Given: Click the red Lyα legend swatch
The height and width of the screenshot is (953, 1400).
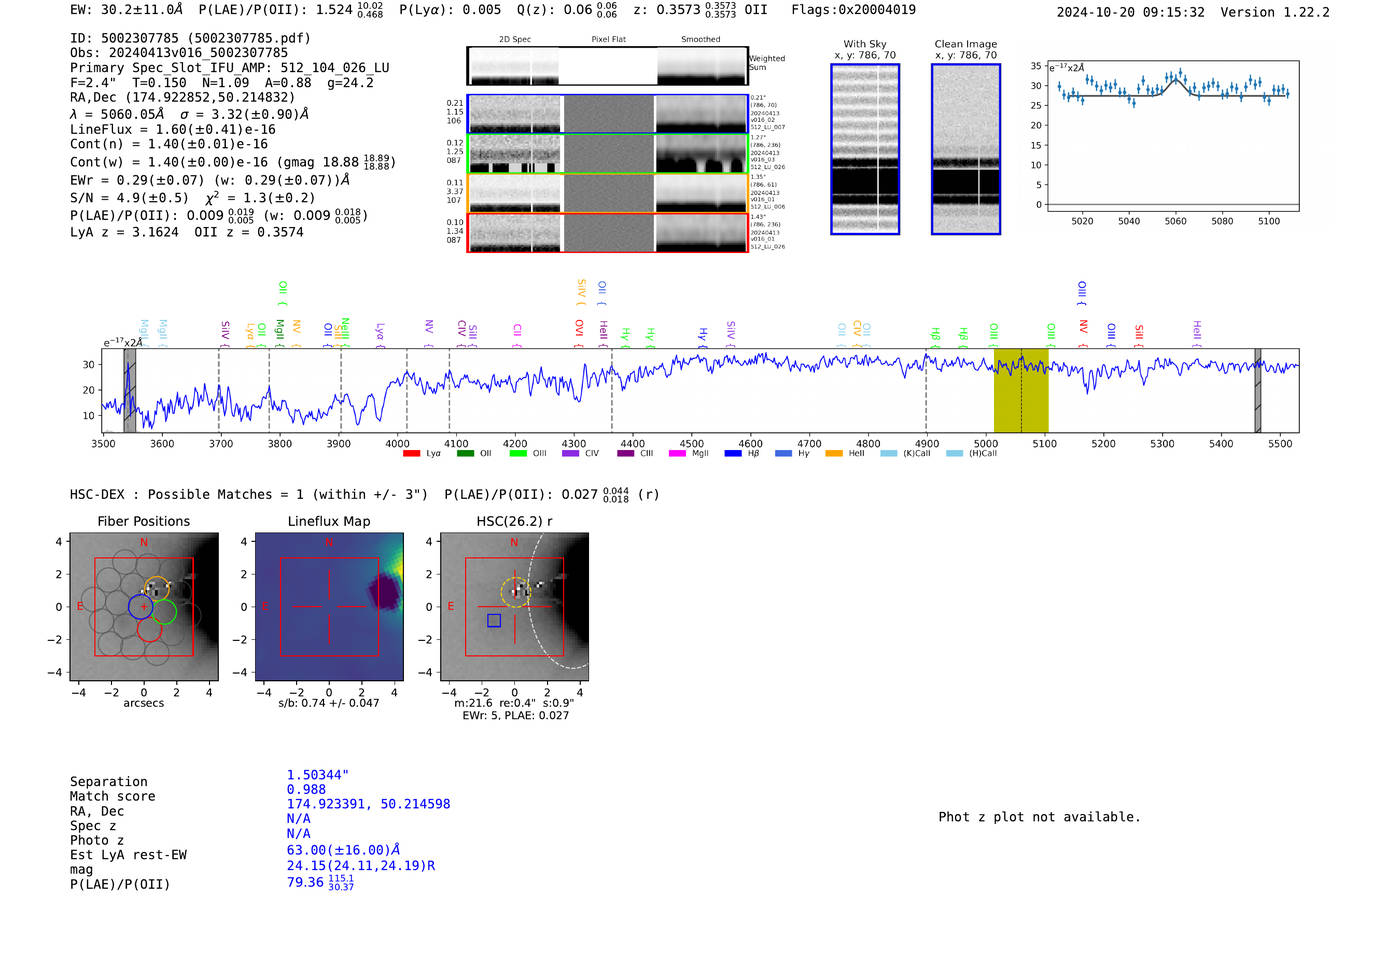Looking at the screenshot, I should pyautogui.click(x=411, y=454).
